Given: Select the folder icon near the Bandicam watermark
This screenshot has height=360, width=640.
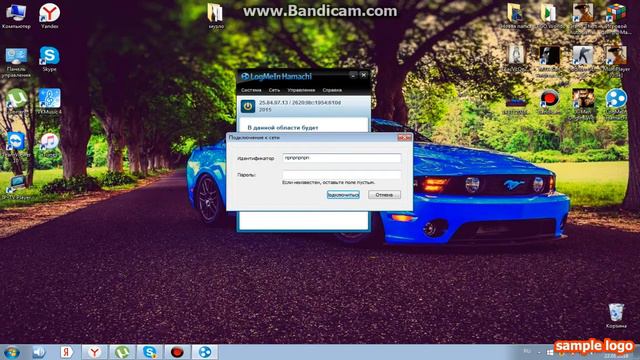Looking at the screenshot, I should pyautogui.click(x=216, y=16).
